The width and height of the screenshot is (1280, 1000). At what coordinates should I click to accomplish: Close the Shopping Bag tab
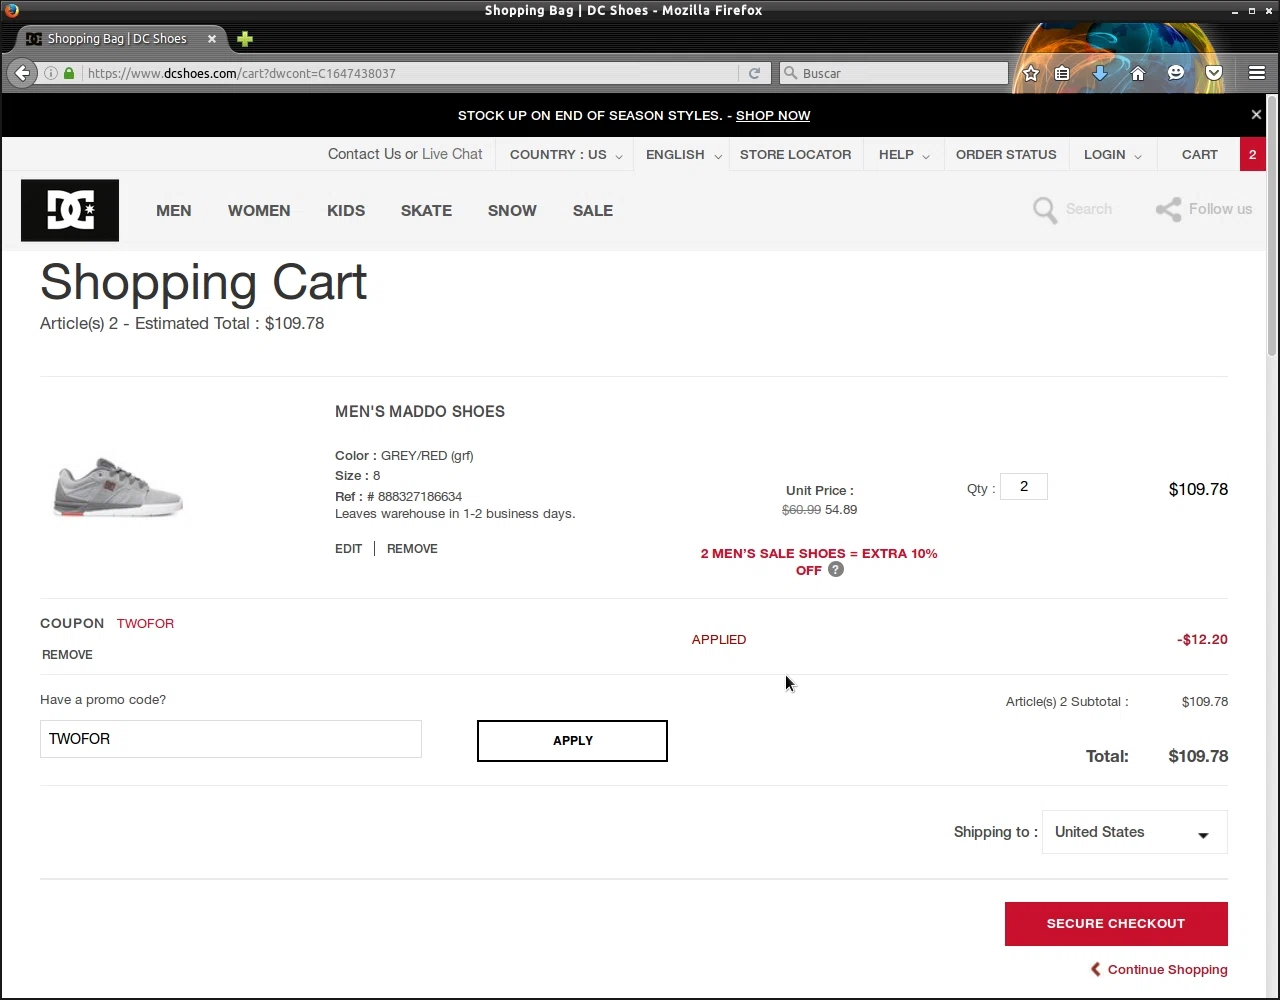pos(211,39)
